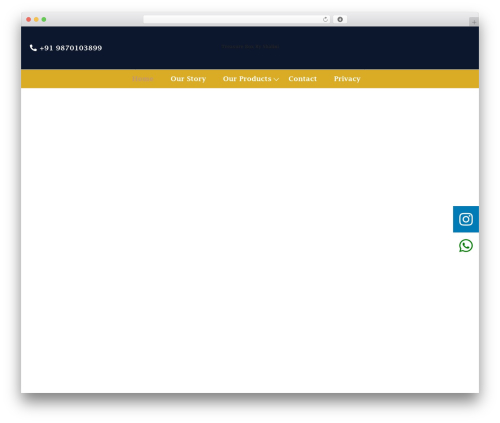This screenshot has height=423, width=500.
Task: Maximize the window using the green button
Action: [44, 19]
